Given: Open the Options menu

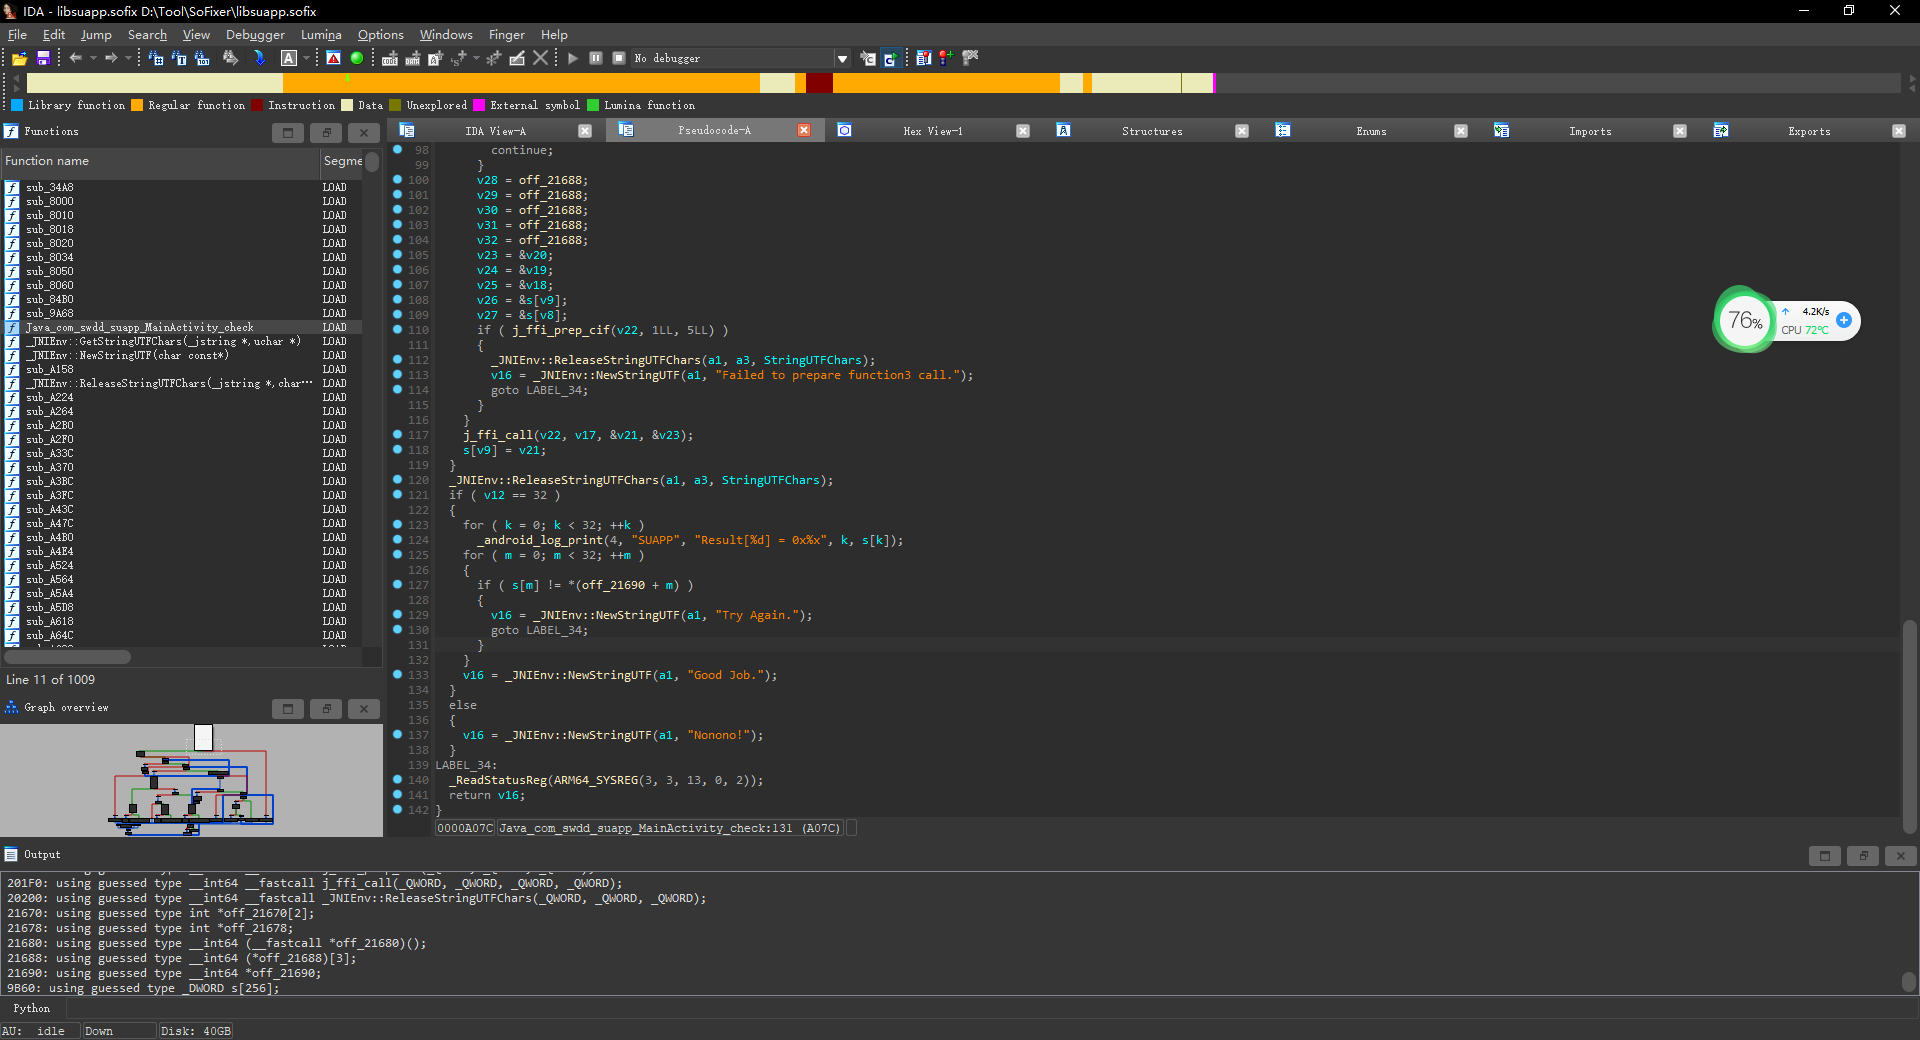Looking at the screenshot, I should [x=381, y=34].
